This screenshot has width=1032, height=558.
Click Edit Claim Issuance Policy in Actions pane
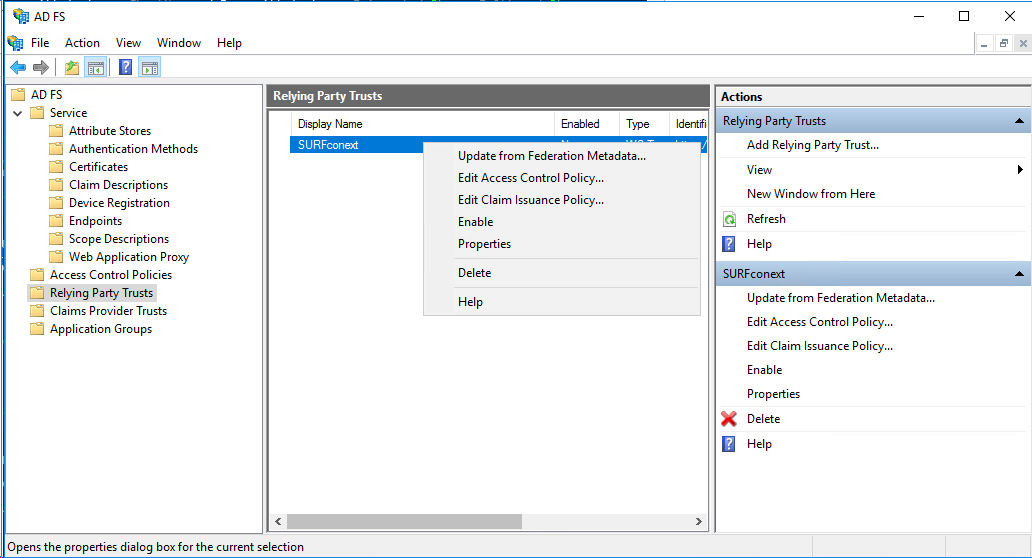pos(819,346)
